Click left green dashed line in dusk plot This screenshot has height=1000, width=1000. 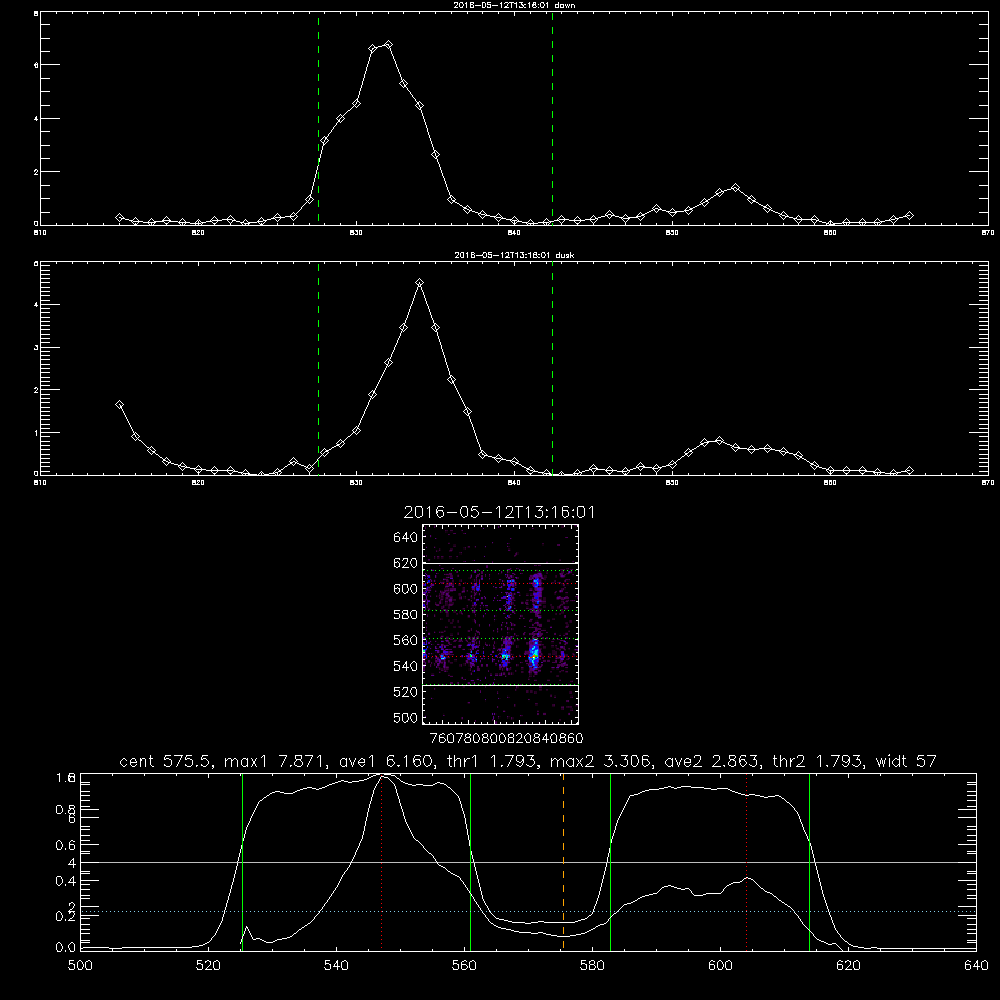click(x=318, y=369)
